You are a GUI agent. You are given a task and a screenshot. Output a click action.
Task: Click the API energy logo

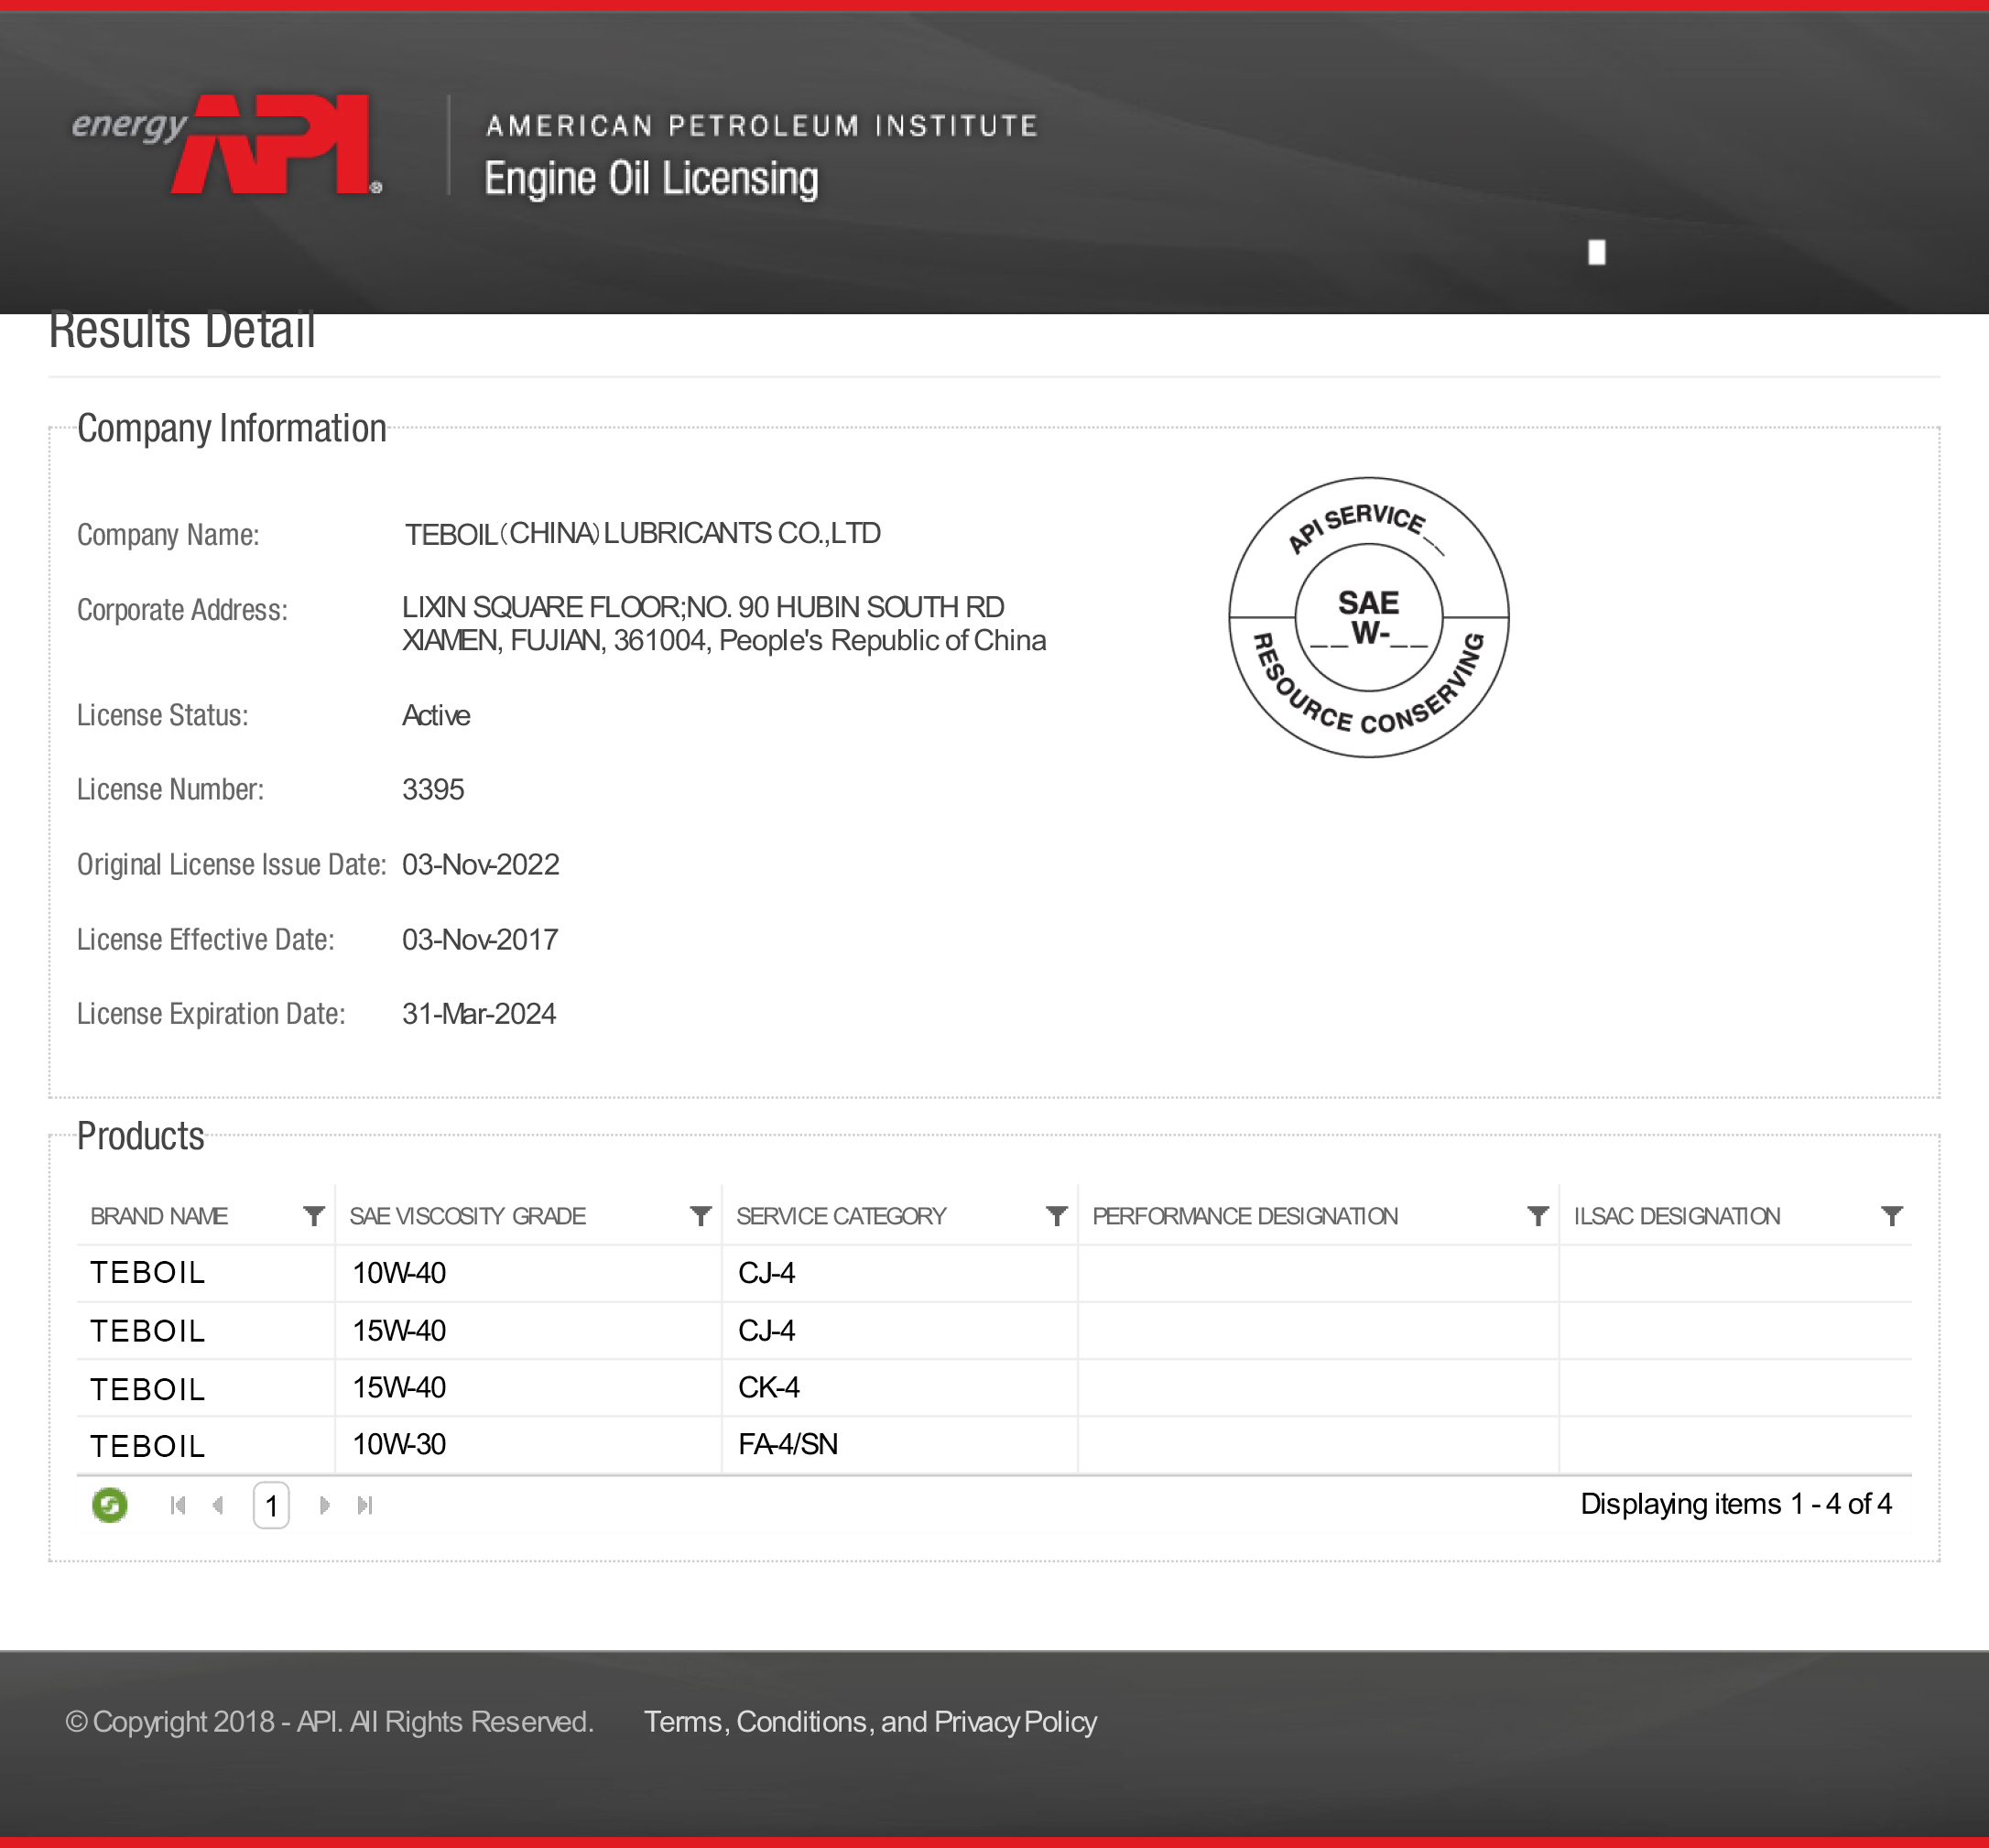pos(227,145)
